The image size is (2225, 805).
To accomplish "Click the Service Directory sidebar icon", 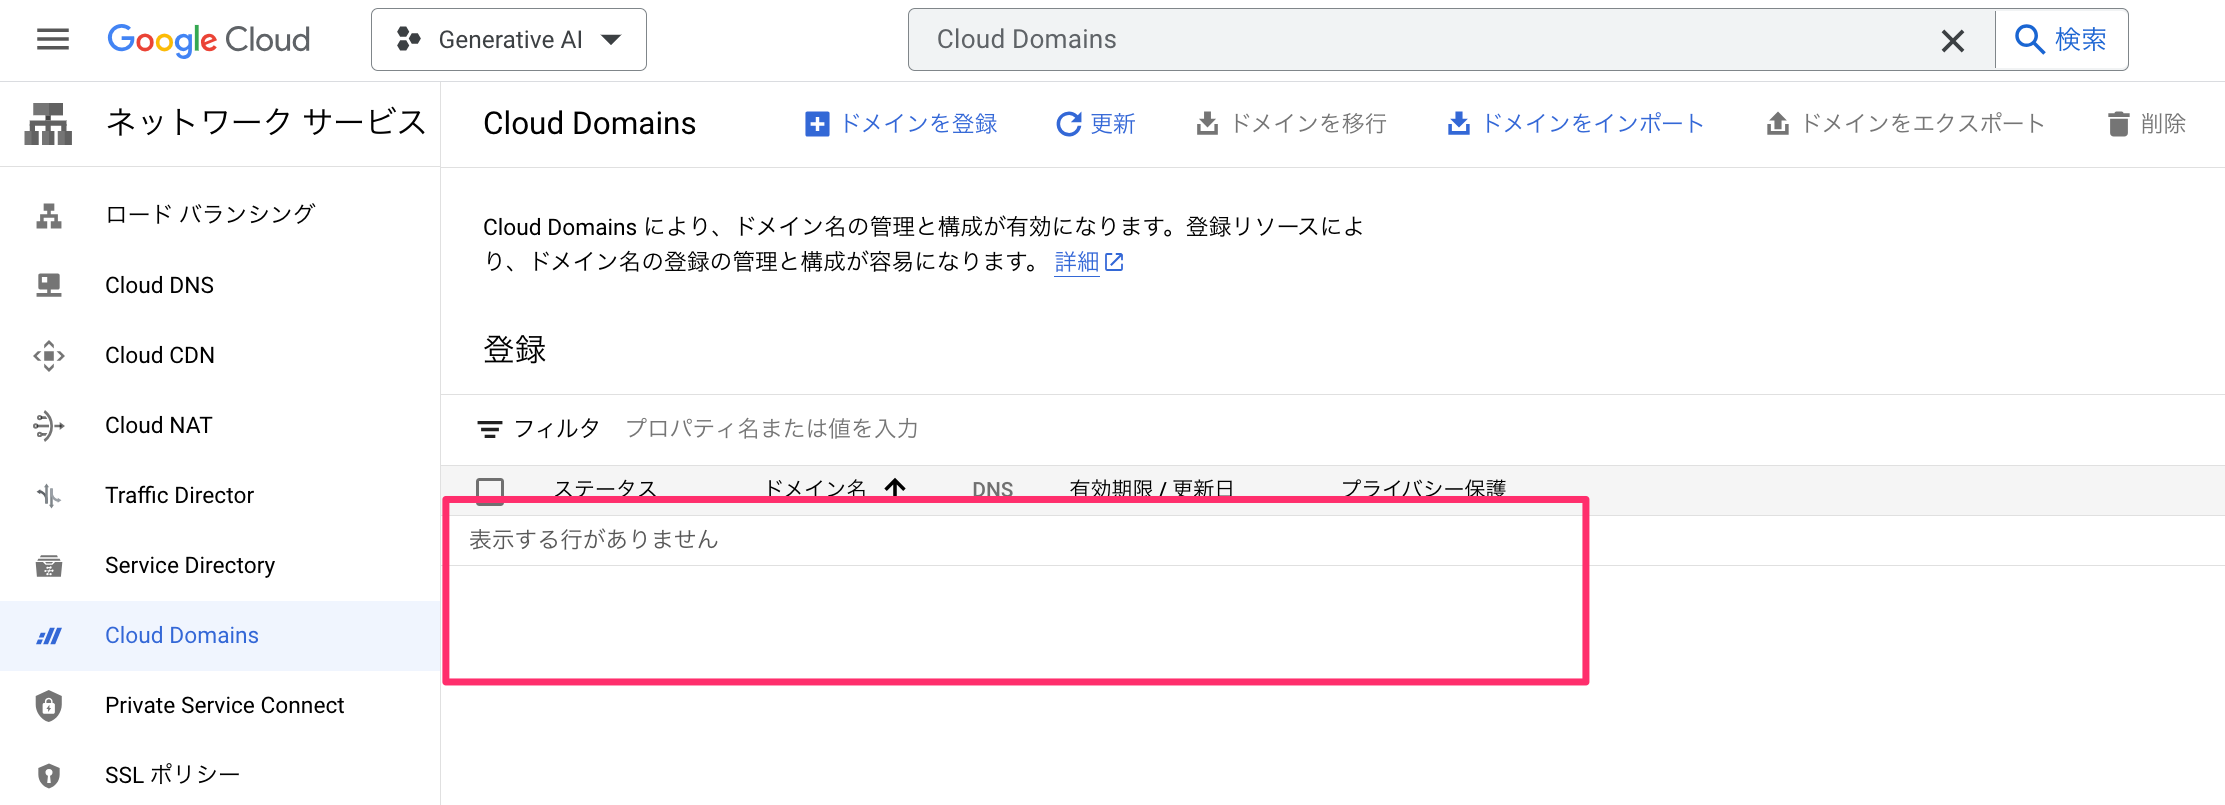I will point(49,566).
